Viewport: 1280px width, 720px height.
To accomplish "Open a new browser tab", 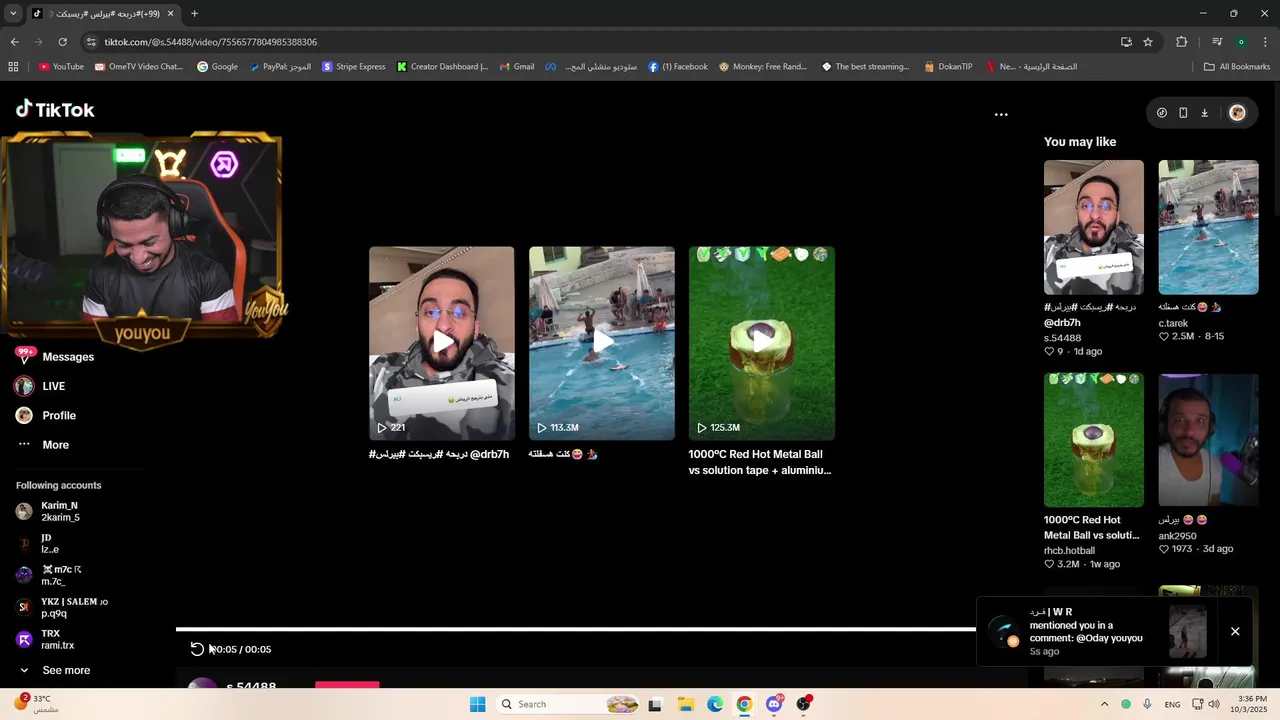I will 194,14.
